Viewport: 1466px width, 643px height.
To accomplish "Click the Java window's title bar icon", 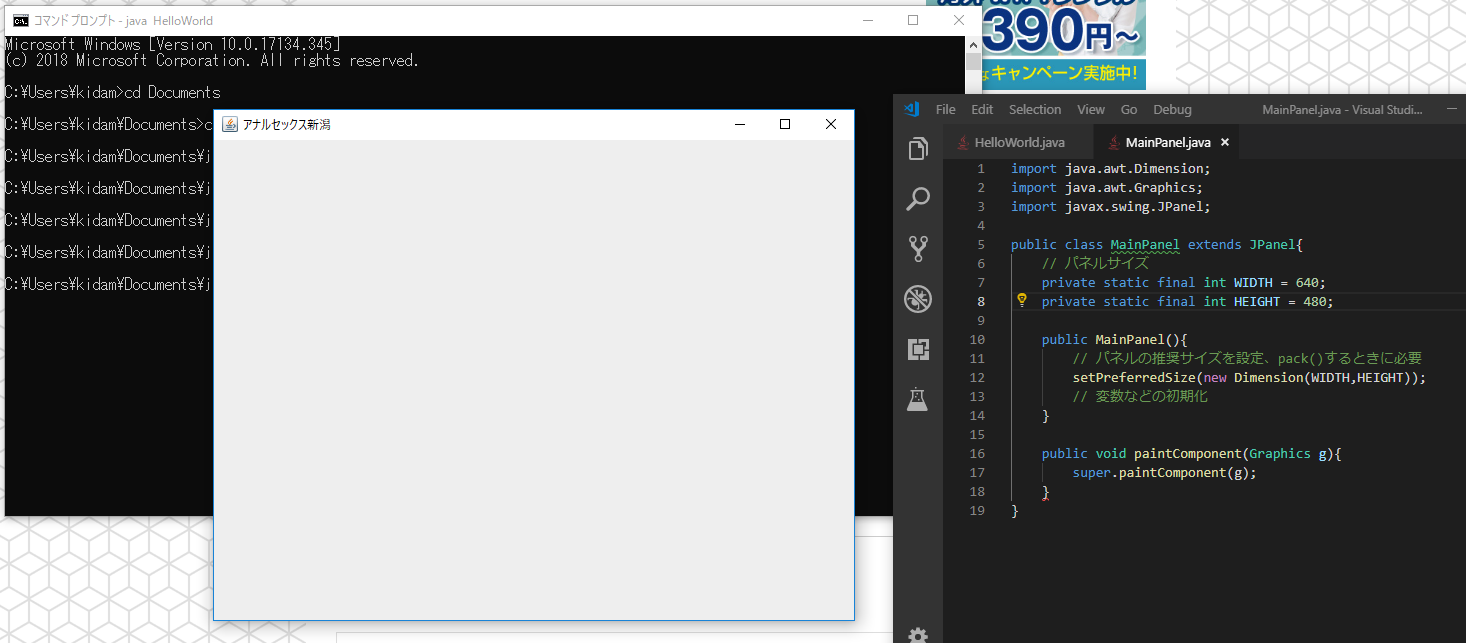I will [229, 124].
